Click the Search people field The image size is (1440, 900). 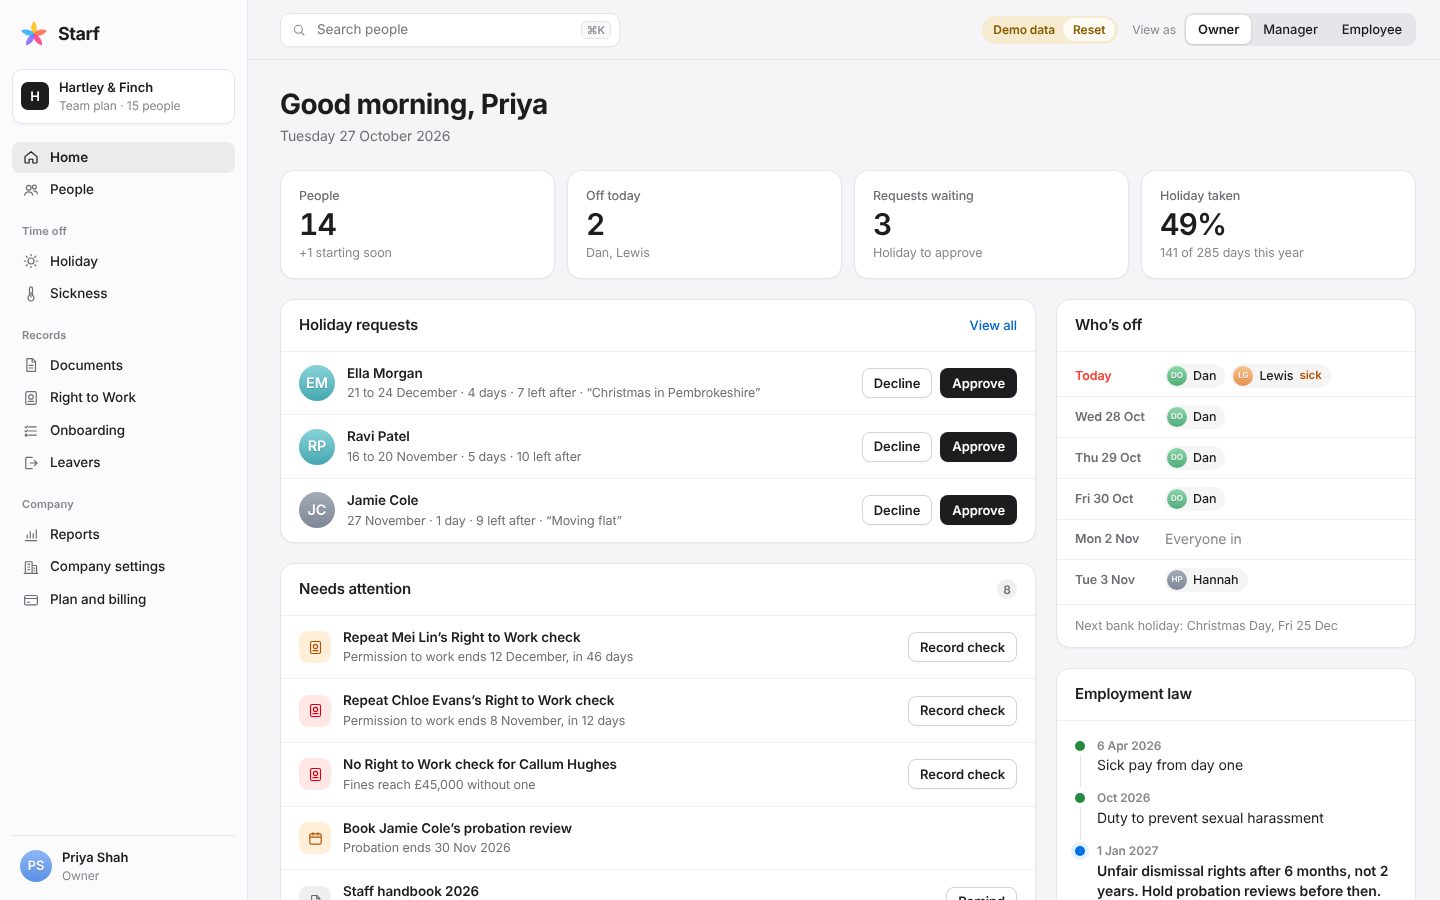(x=450, y=30)
